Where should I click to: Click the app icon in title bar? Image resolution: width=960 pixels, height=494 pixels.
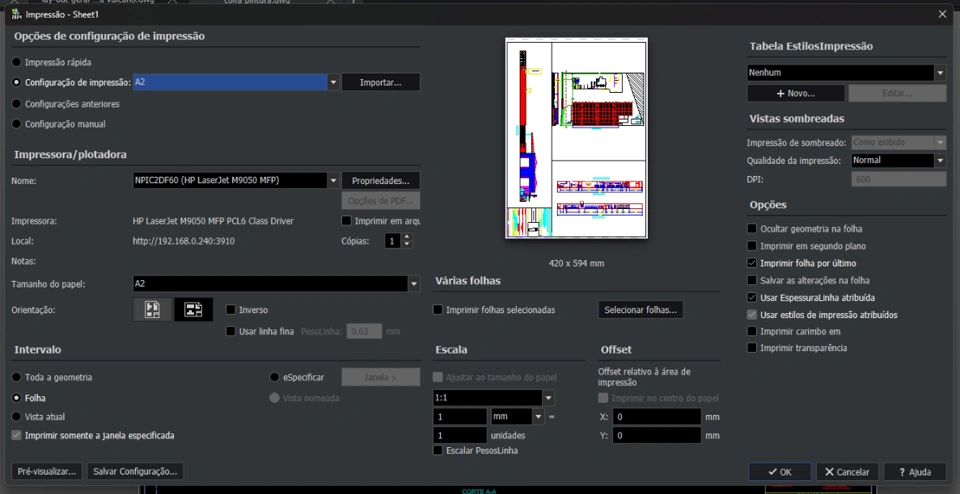(x=16, y=14)
